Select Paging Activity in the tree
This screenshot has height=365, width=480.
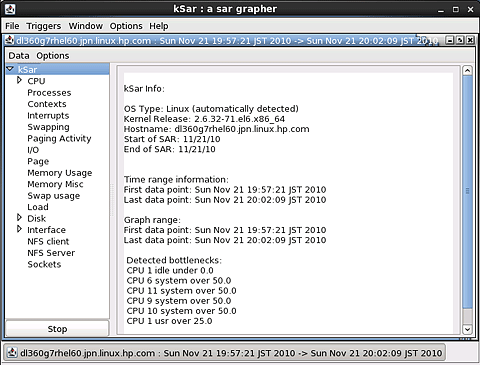tap(59, 139)
